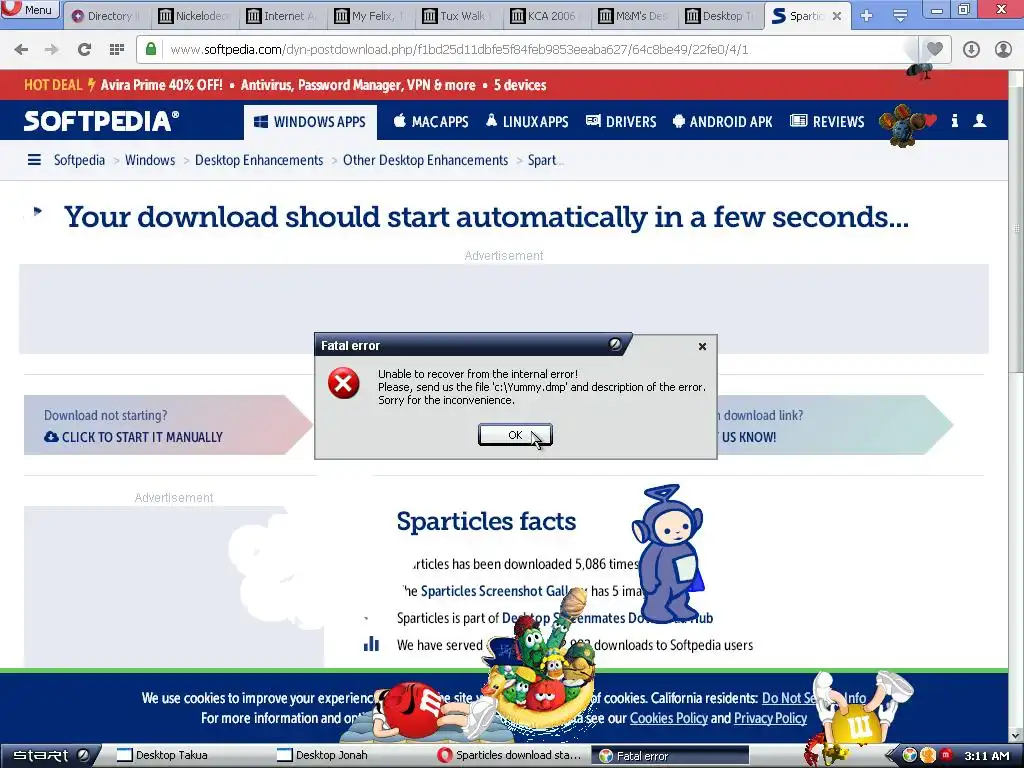Switch to the My Felix browser tab
The width and height of the screenshot is (1024, 768).
click(x=370, y=16)
